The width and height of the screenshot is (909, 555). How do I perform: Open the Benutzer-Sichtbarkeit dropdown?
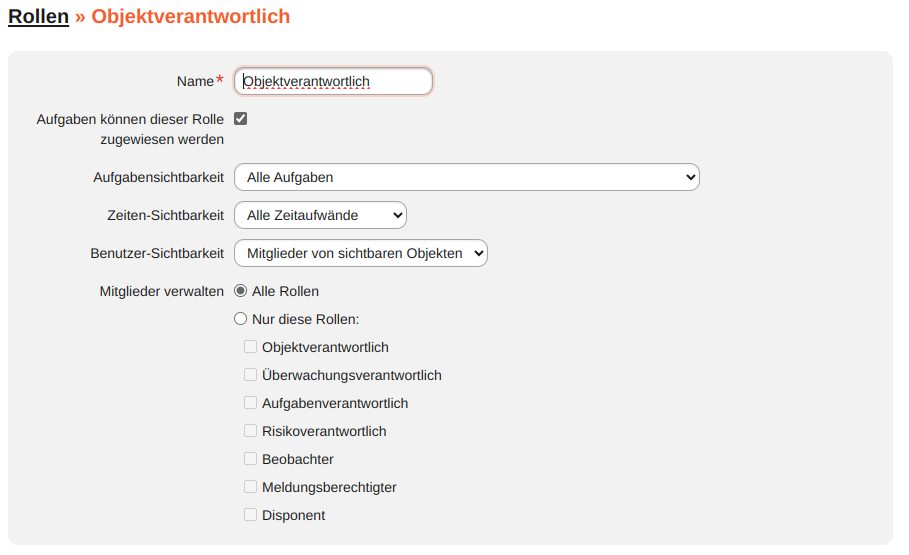point(360,253)
